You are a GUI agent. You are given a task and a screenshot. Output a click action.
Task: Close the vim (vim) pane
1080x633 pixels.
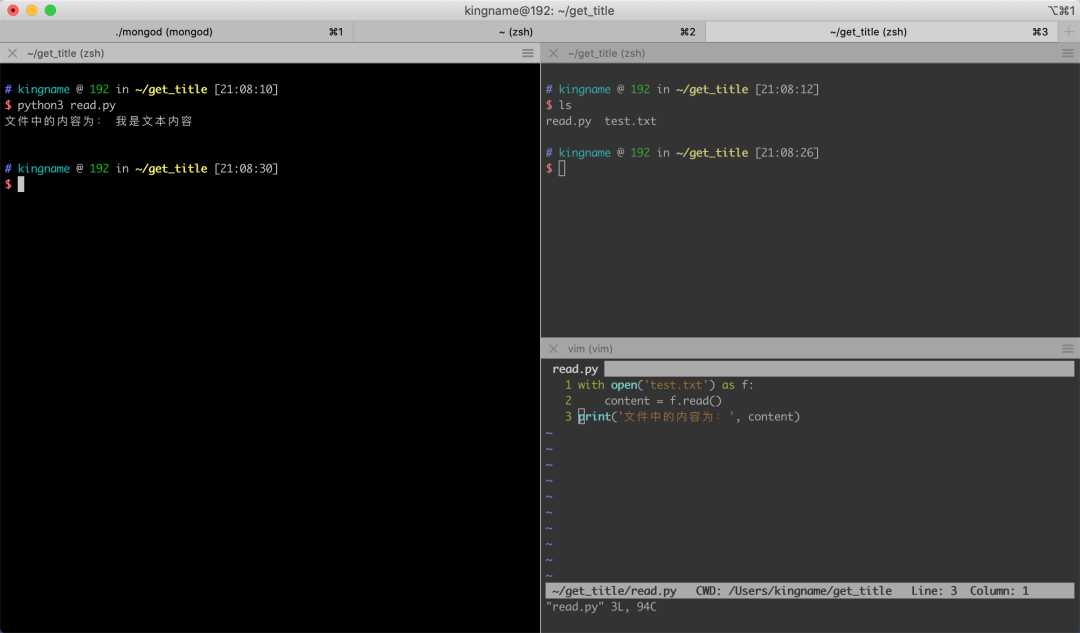click(553, 349)
